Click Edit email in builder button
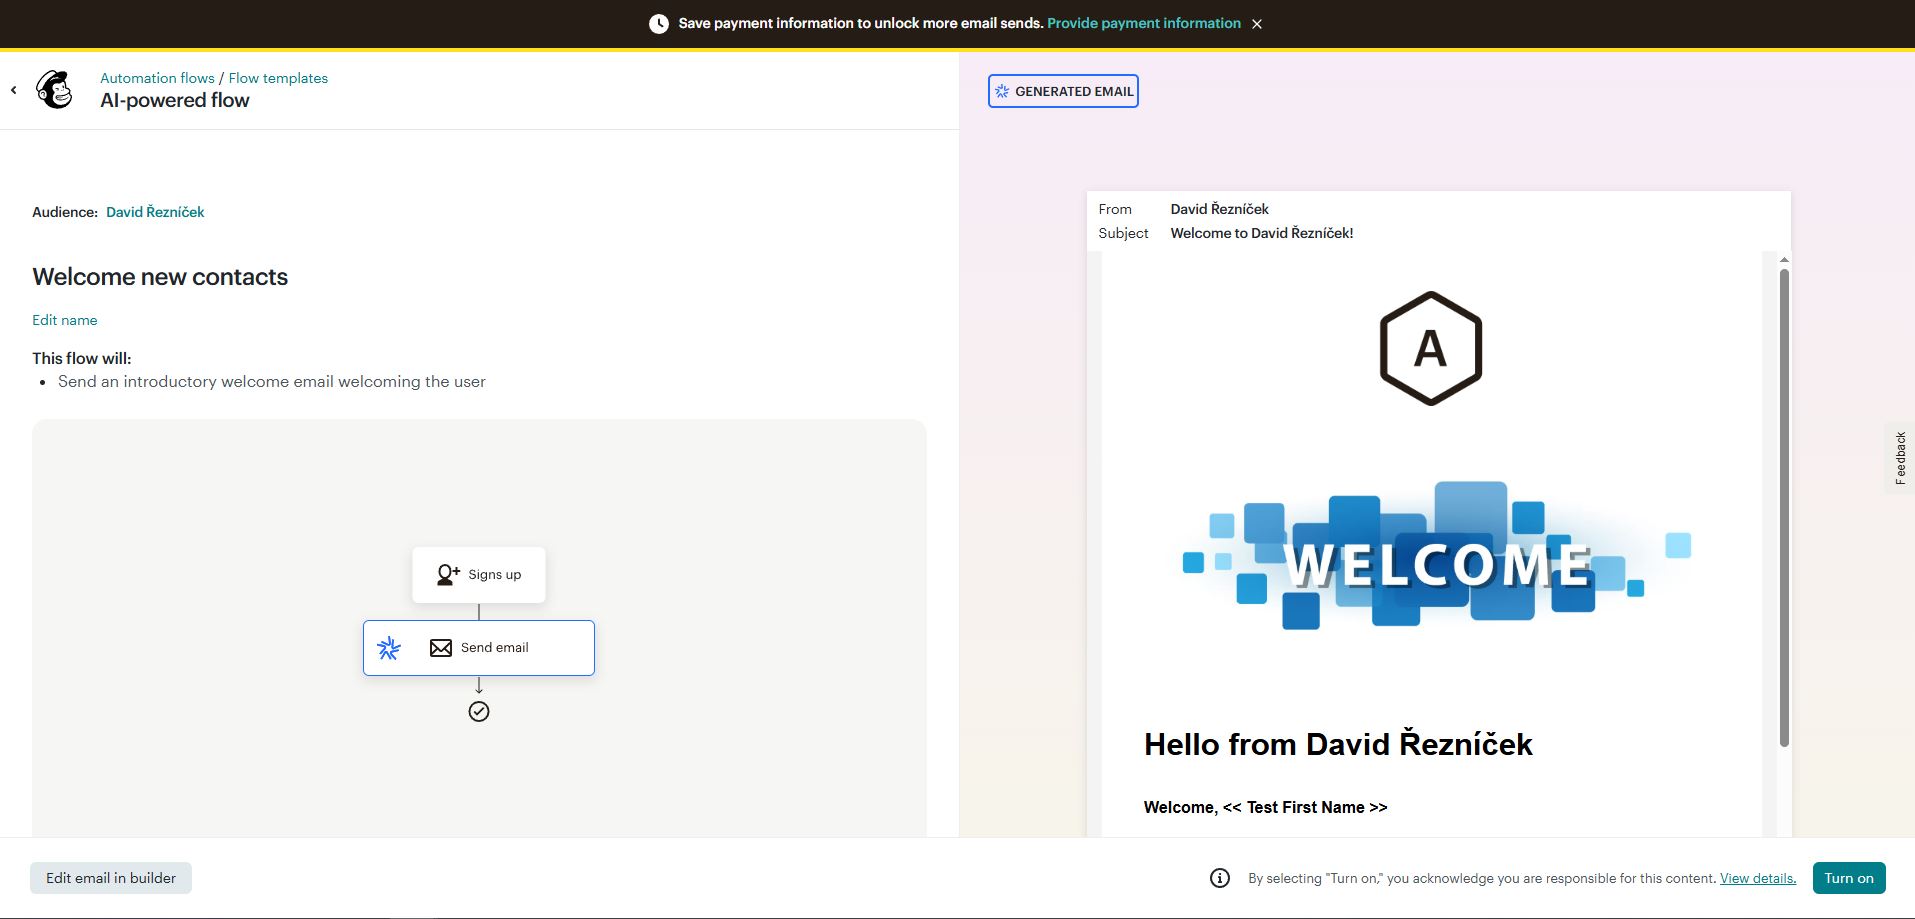The height and width of the screenshot is (919, 1915). [x=111, y=878]
